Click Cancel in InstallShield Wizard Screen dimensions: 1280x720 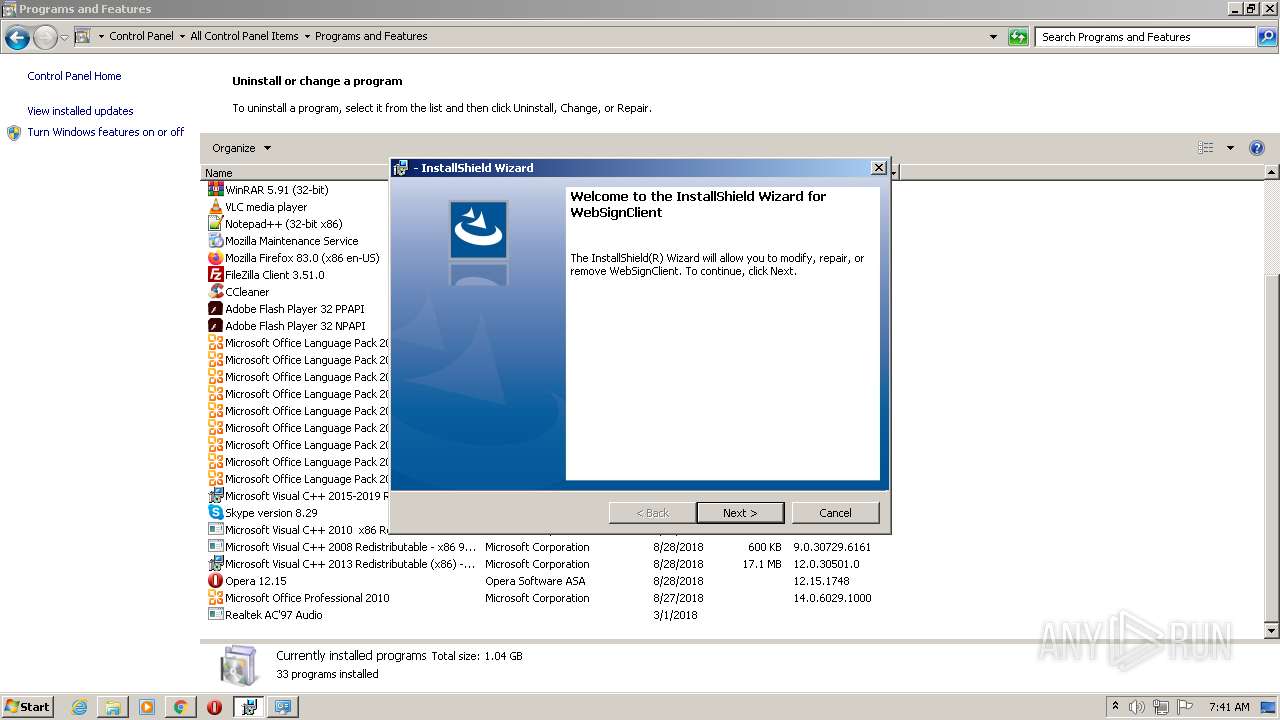(835, 512)
